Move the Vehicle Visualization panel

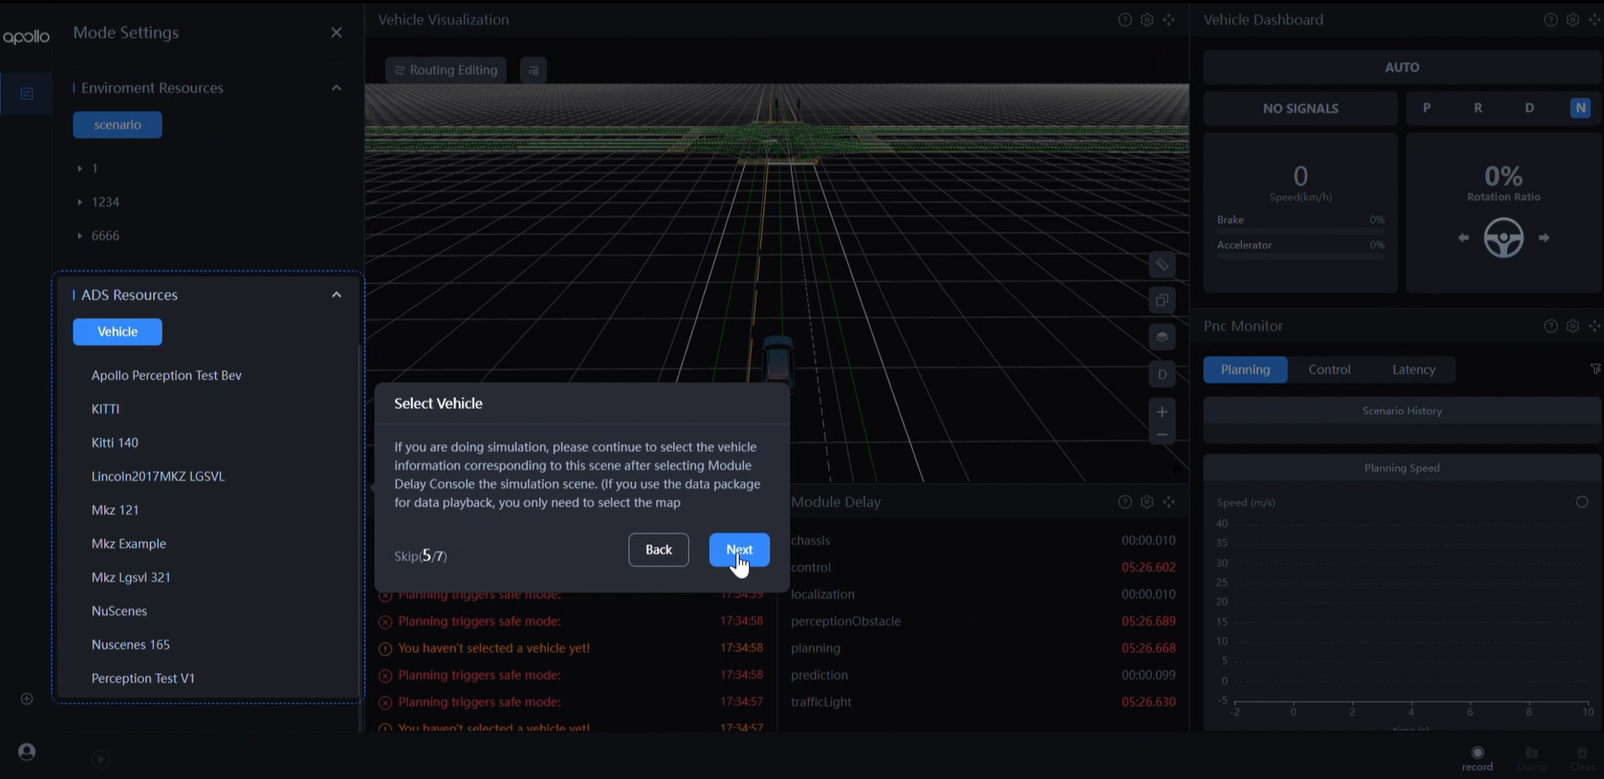pyautogui.click(x=1169, y=20)
